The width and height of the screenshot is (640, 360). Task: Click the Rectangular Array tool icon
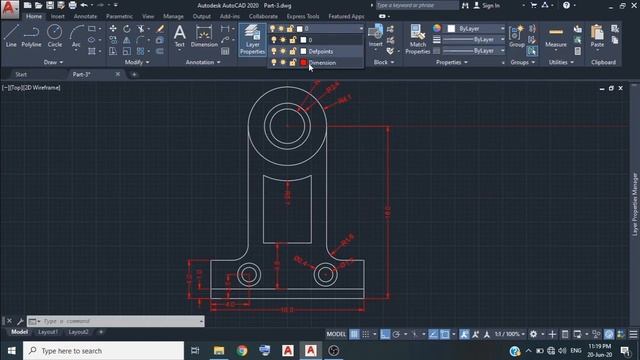(x=141, y=51)
